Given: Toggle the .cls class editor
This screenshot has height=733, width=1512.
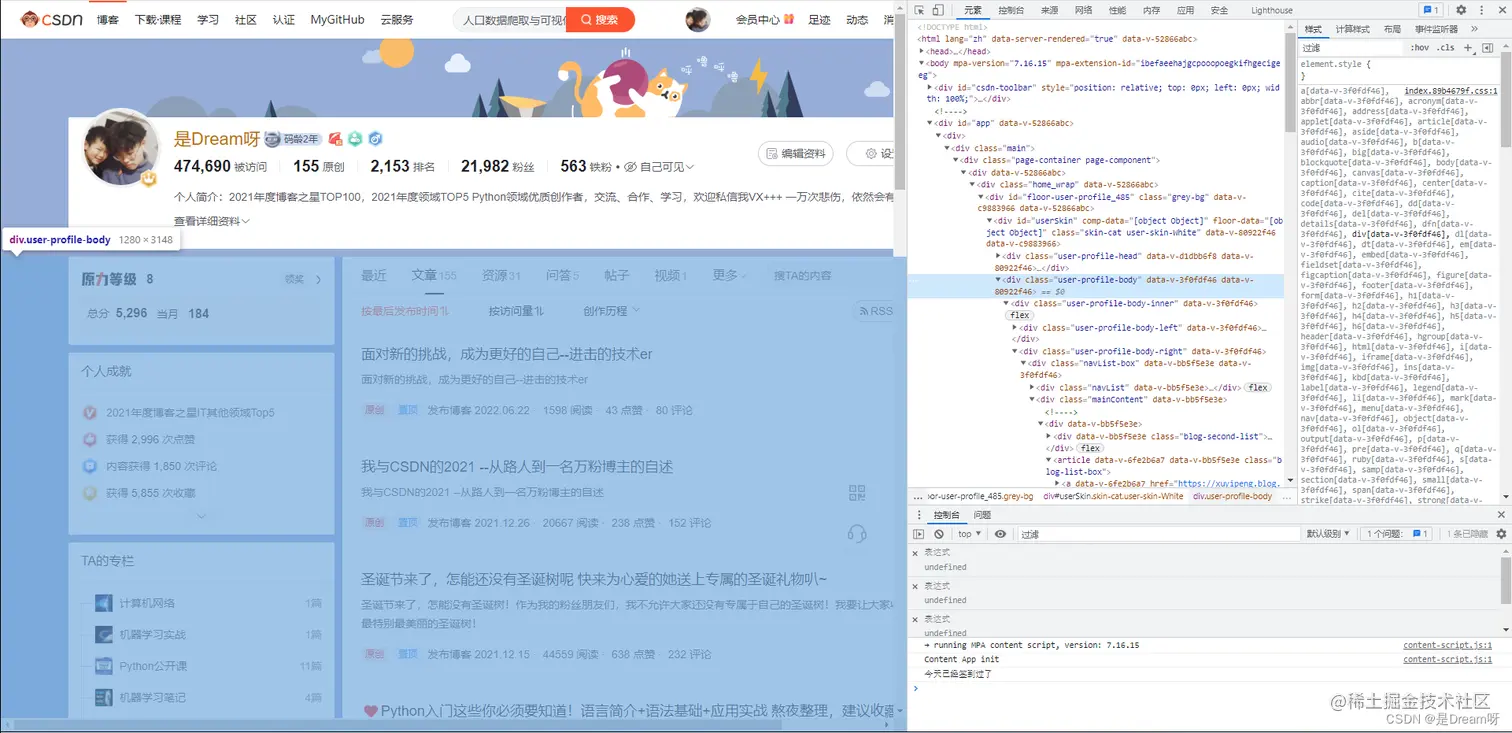Looking at the screenshot, I should (x=1446, y=47).
